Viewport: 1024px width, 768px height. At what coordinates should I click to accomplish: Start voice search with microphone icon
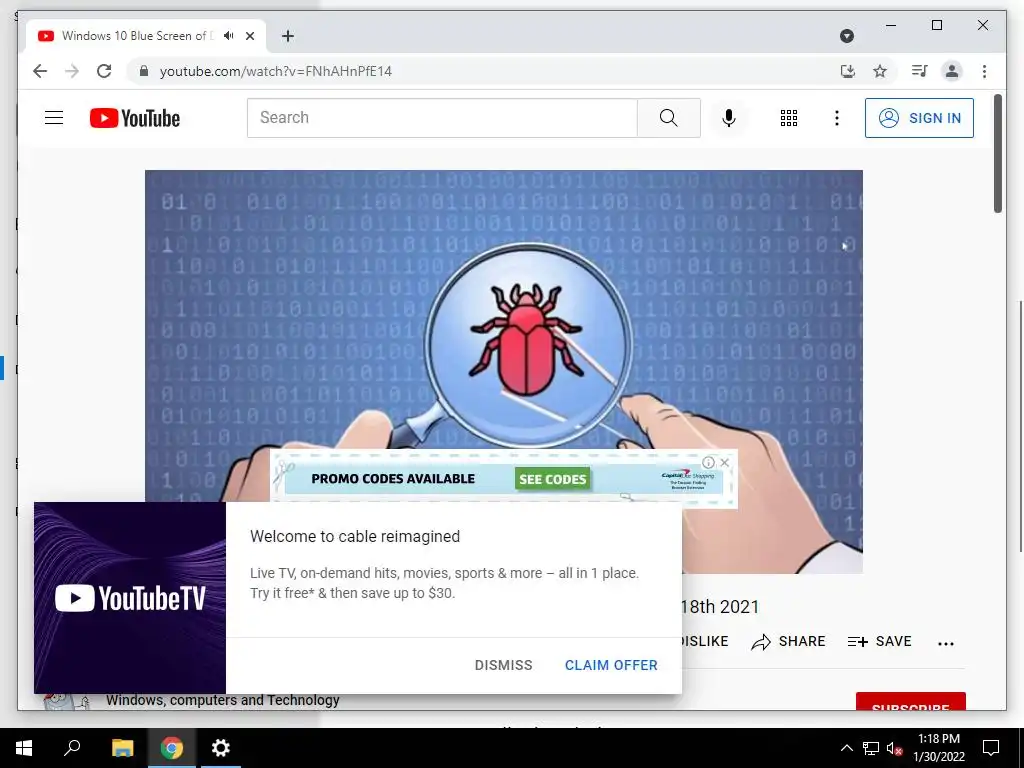(729, 118)
